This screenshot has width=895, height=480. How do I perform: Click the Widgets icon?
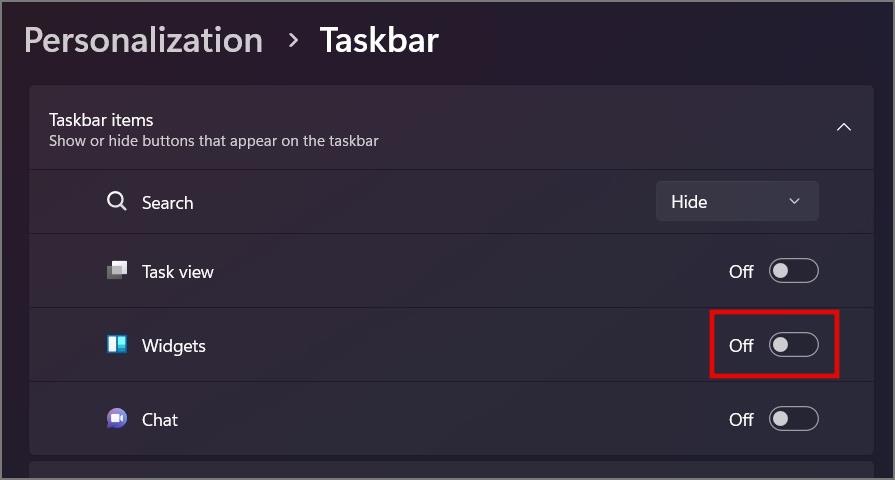[x=117, y=344]
